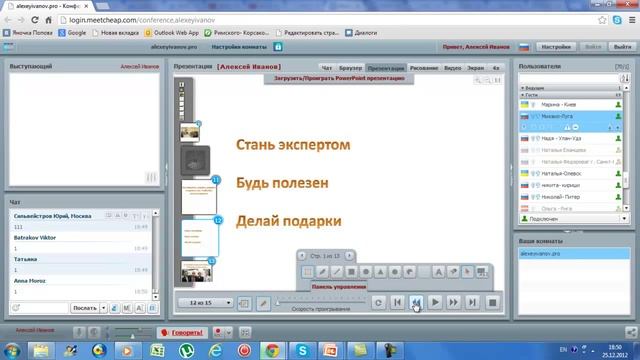Click the users search field
This screenshot has width=640, height=360.
pos(569,78)
